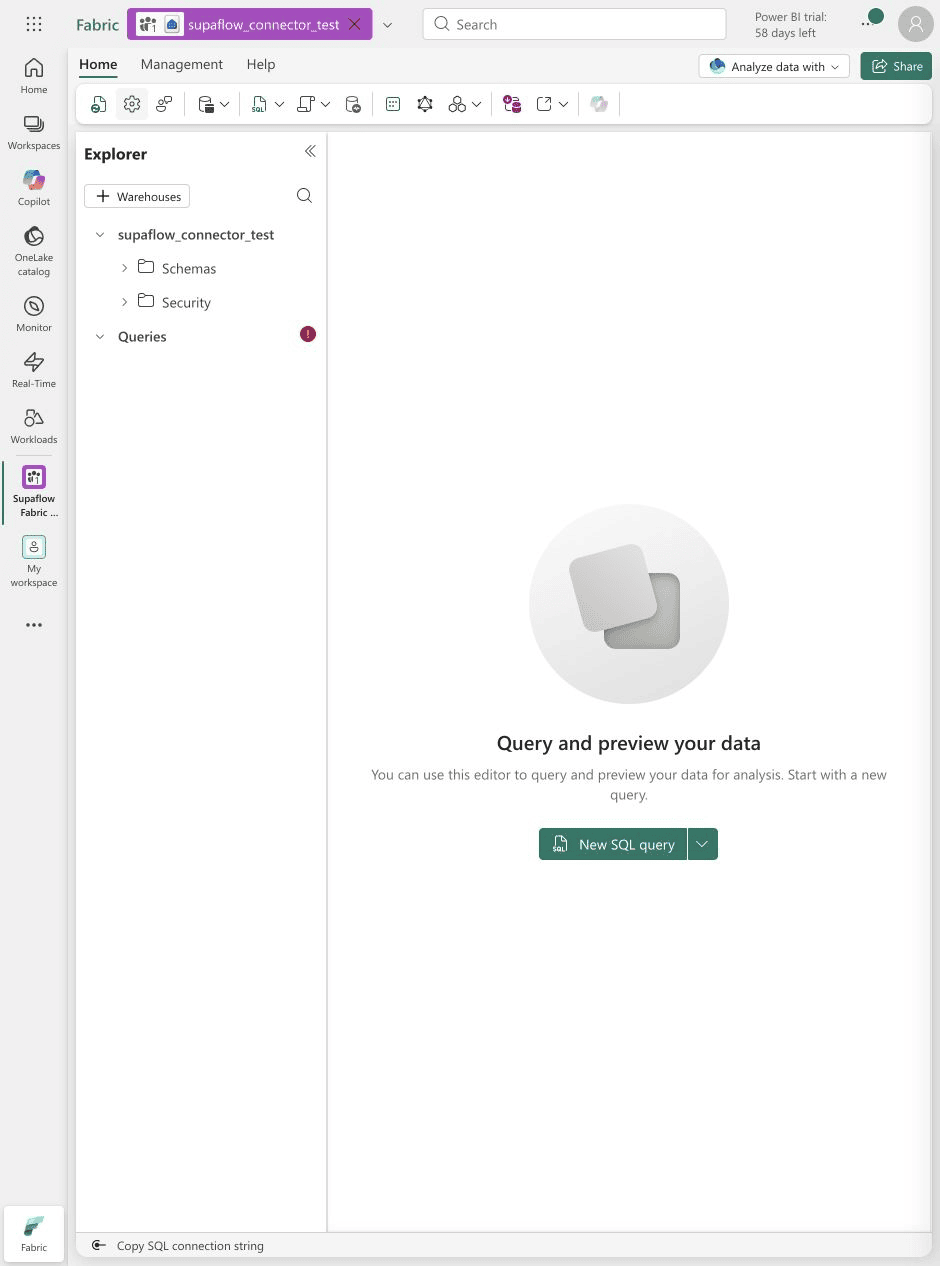Open Workspaces from the left sidebar

tap(34, 132)
